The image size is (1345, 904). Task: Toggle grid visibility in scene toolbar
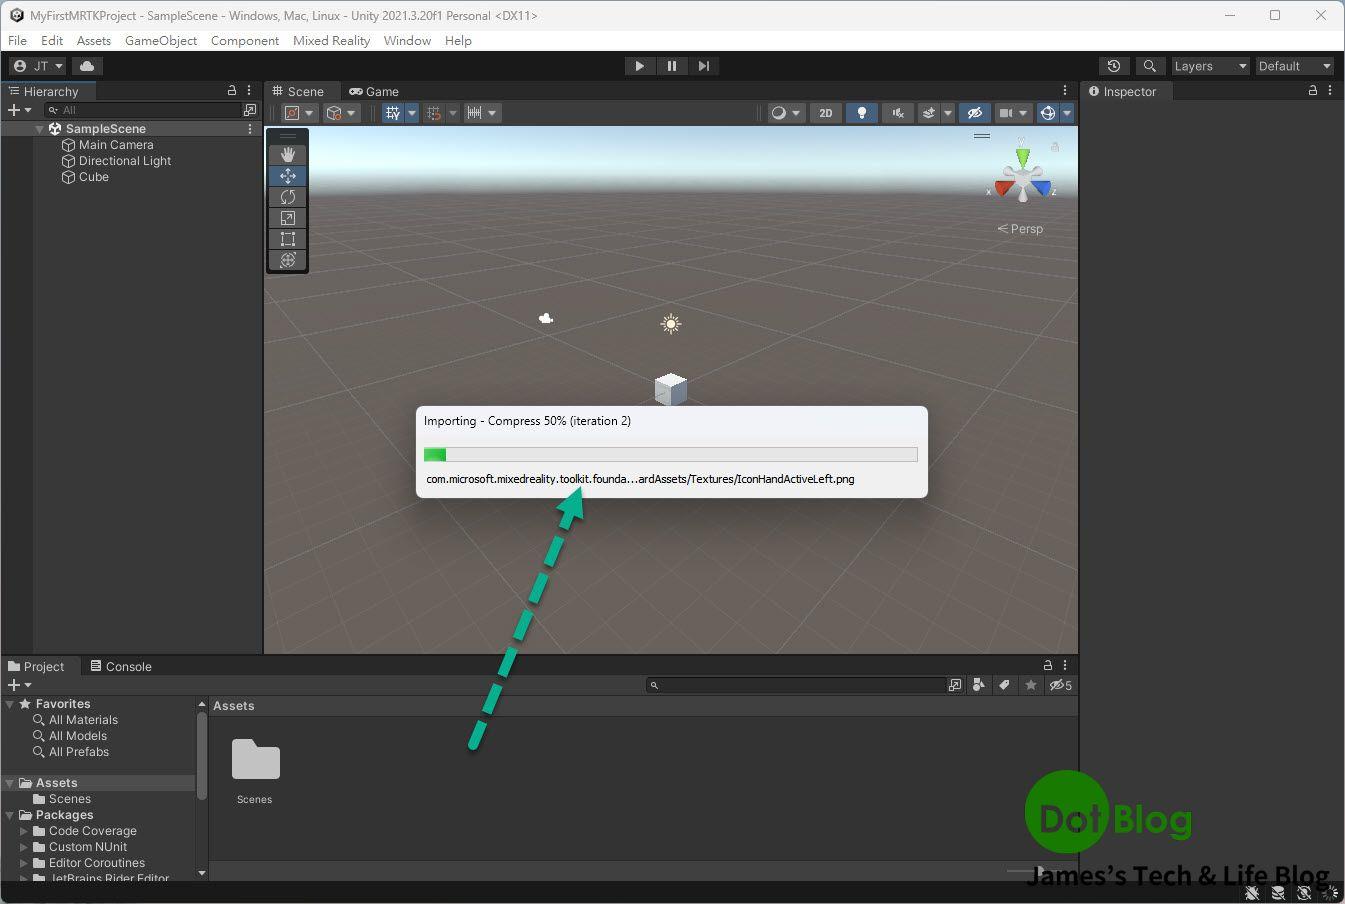tap(393, 113)
